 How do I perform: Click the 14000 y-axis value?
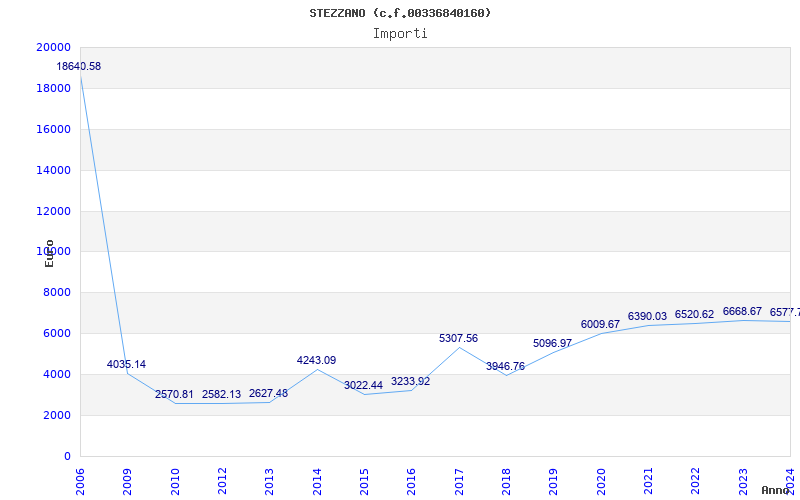click(x=54, y=170)
